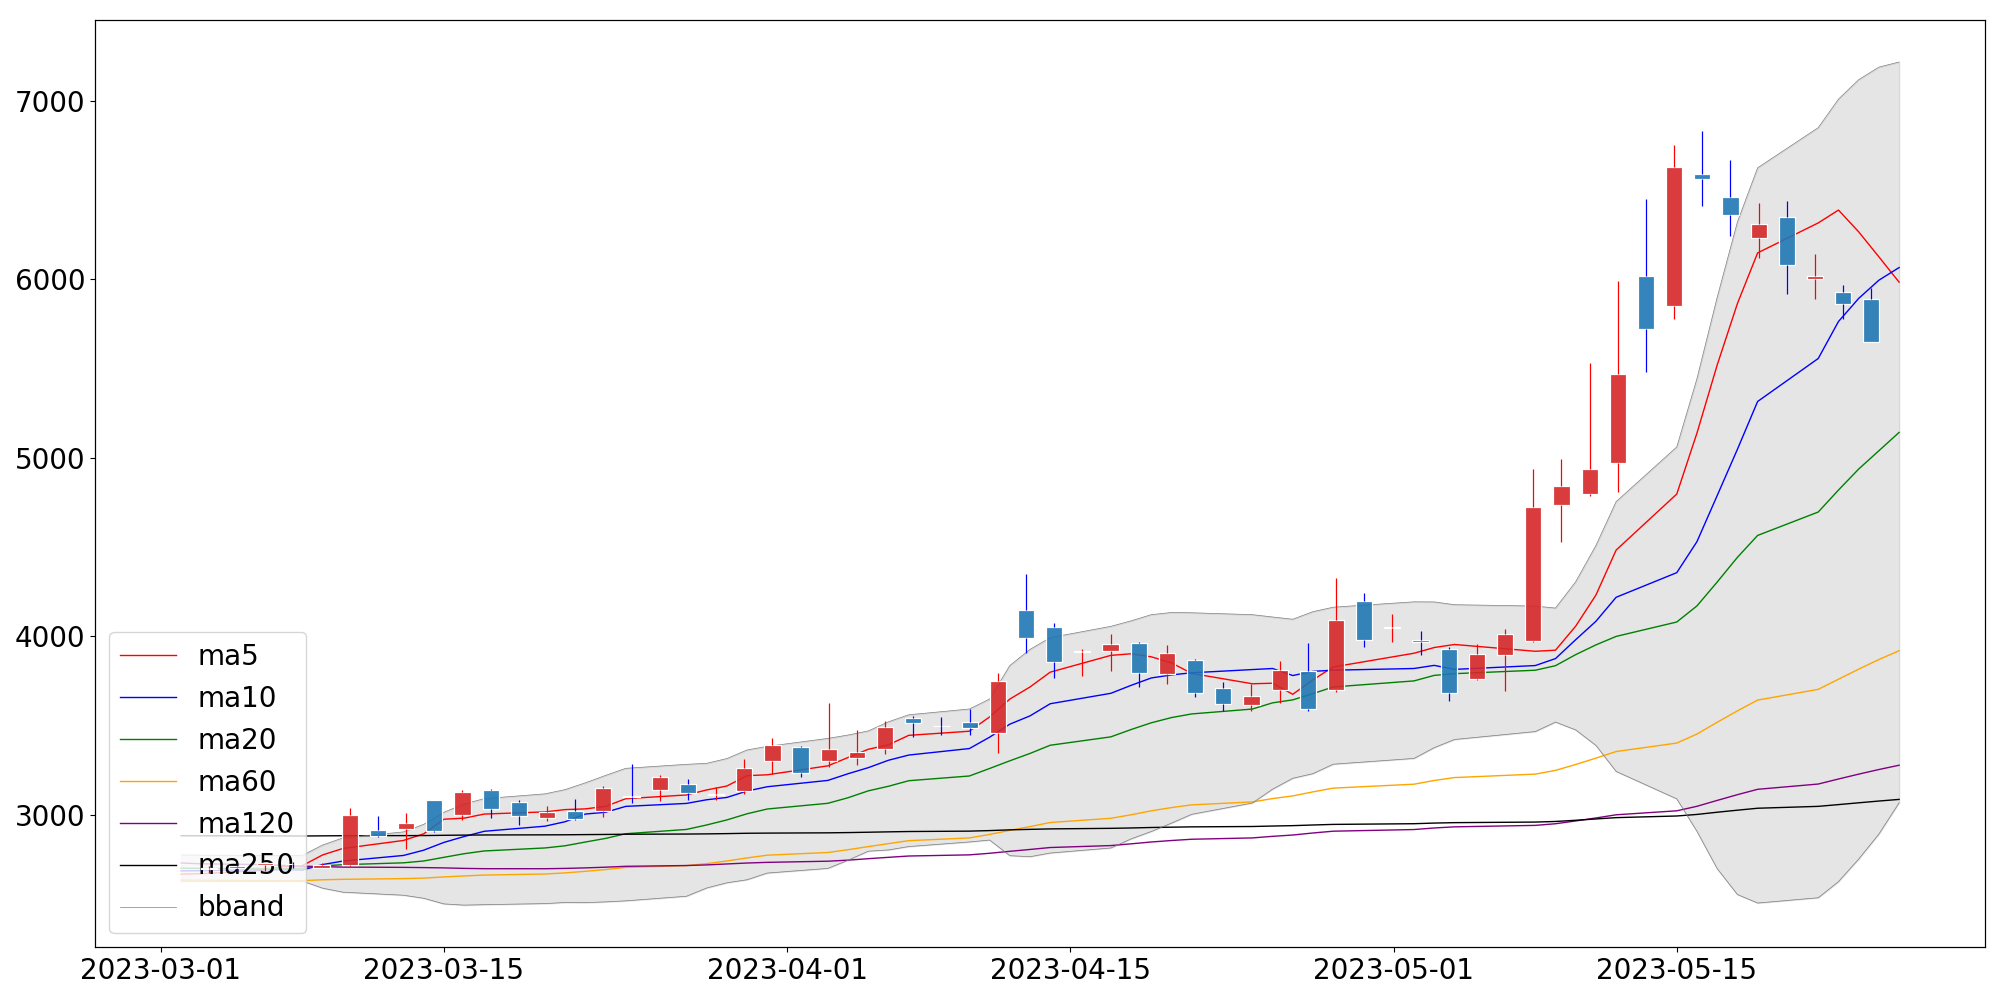Click the ma20 legend label

pyautogui.click(x=237, y=740)
